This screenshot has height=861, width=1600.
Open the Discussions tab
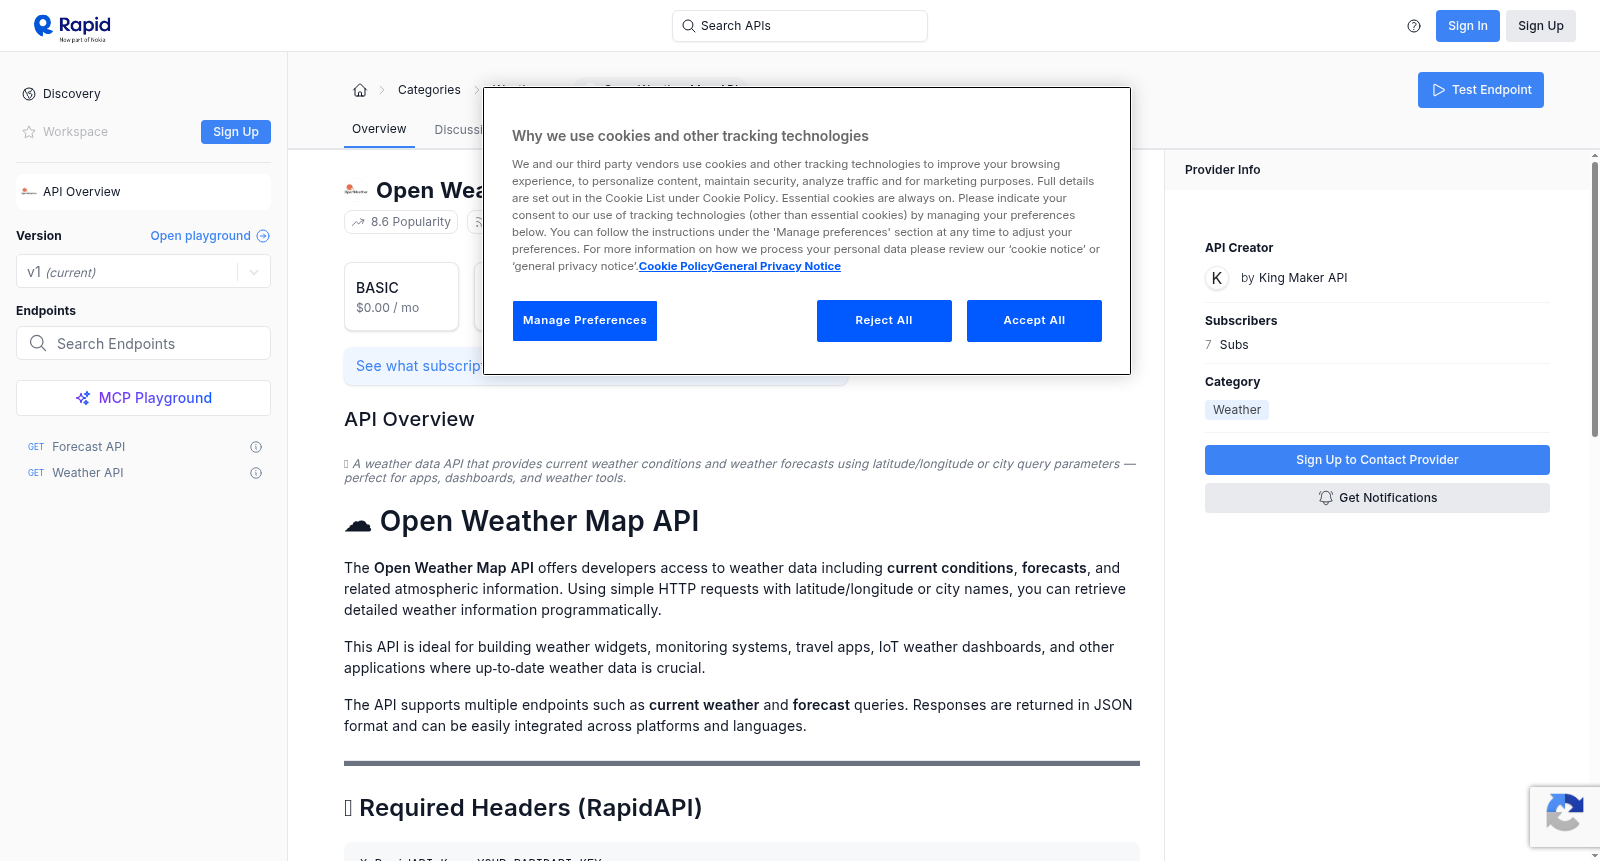point(458,130)
